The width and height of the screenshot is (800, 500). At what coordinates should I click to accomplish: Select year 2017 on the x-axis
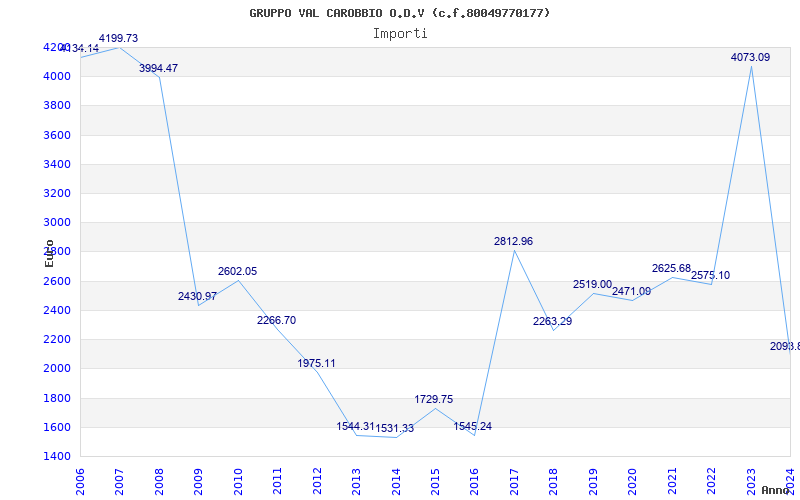click(514, 482)
